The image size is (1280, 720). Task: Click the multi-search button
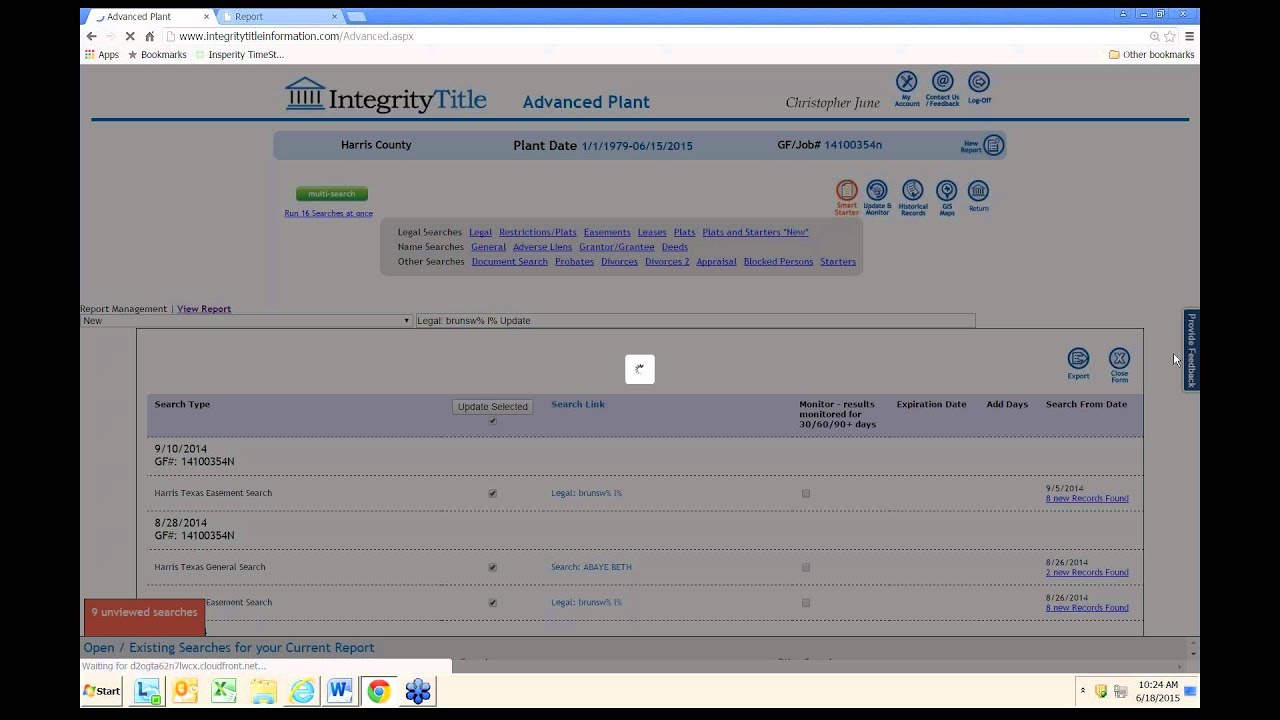coord(332,194)
